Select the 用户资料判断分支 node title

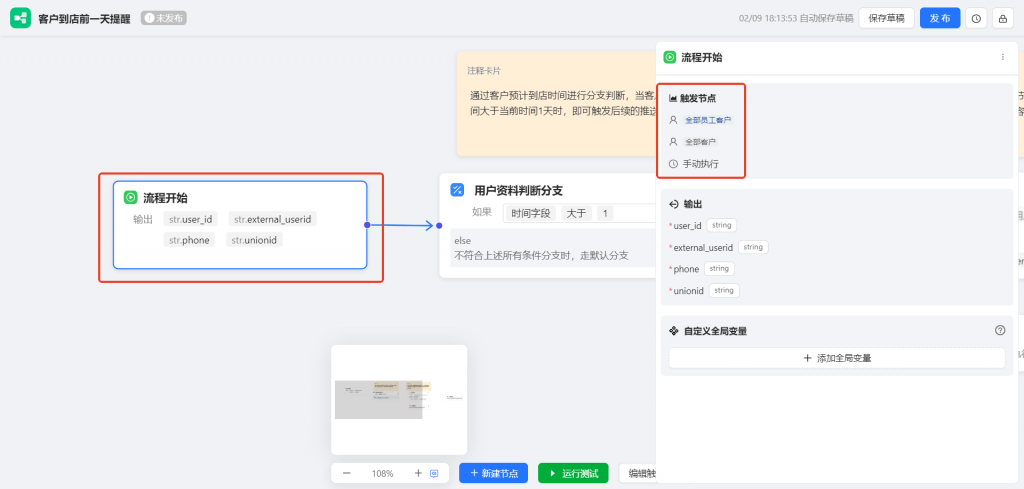pyautogui.click(x=519, y=191)
